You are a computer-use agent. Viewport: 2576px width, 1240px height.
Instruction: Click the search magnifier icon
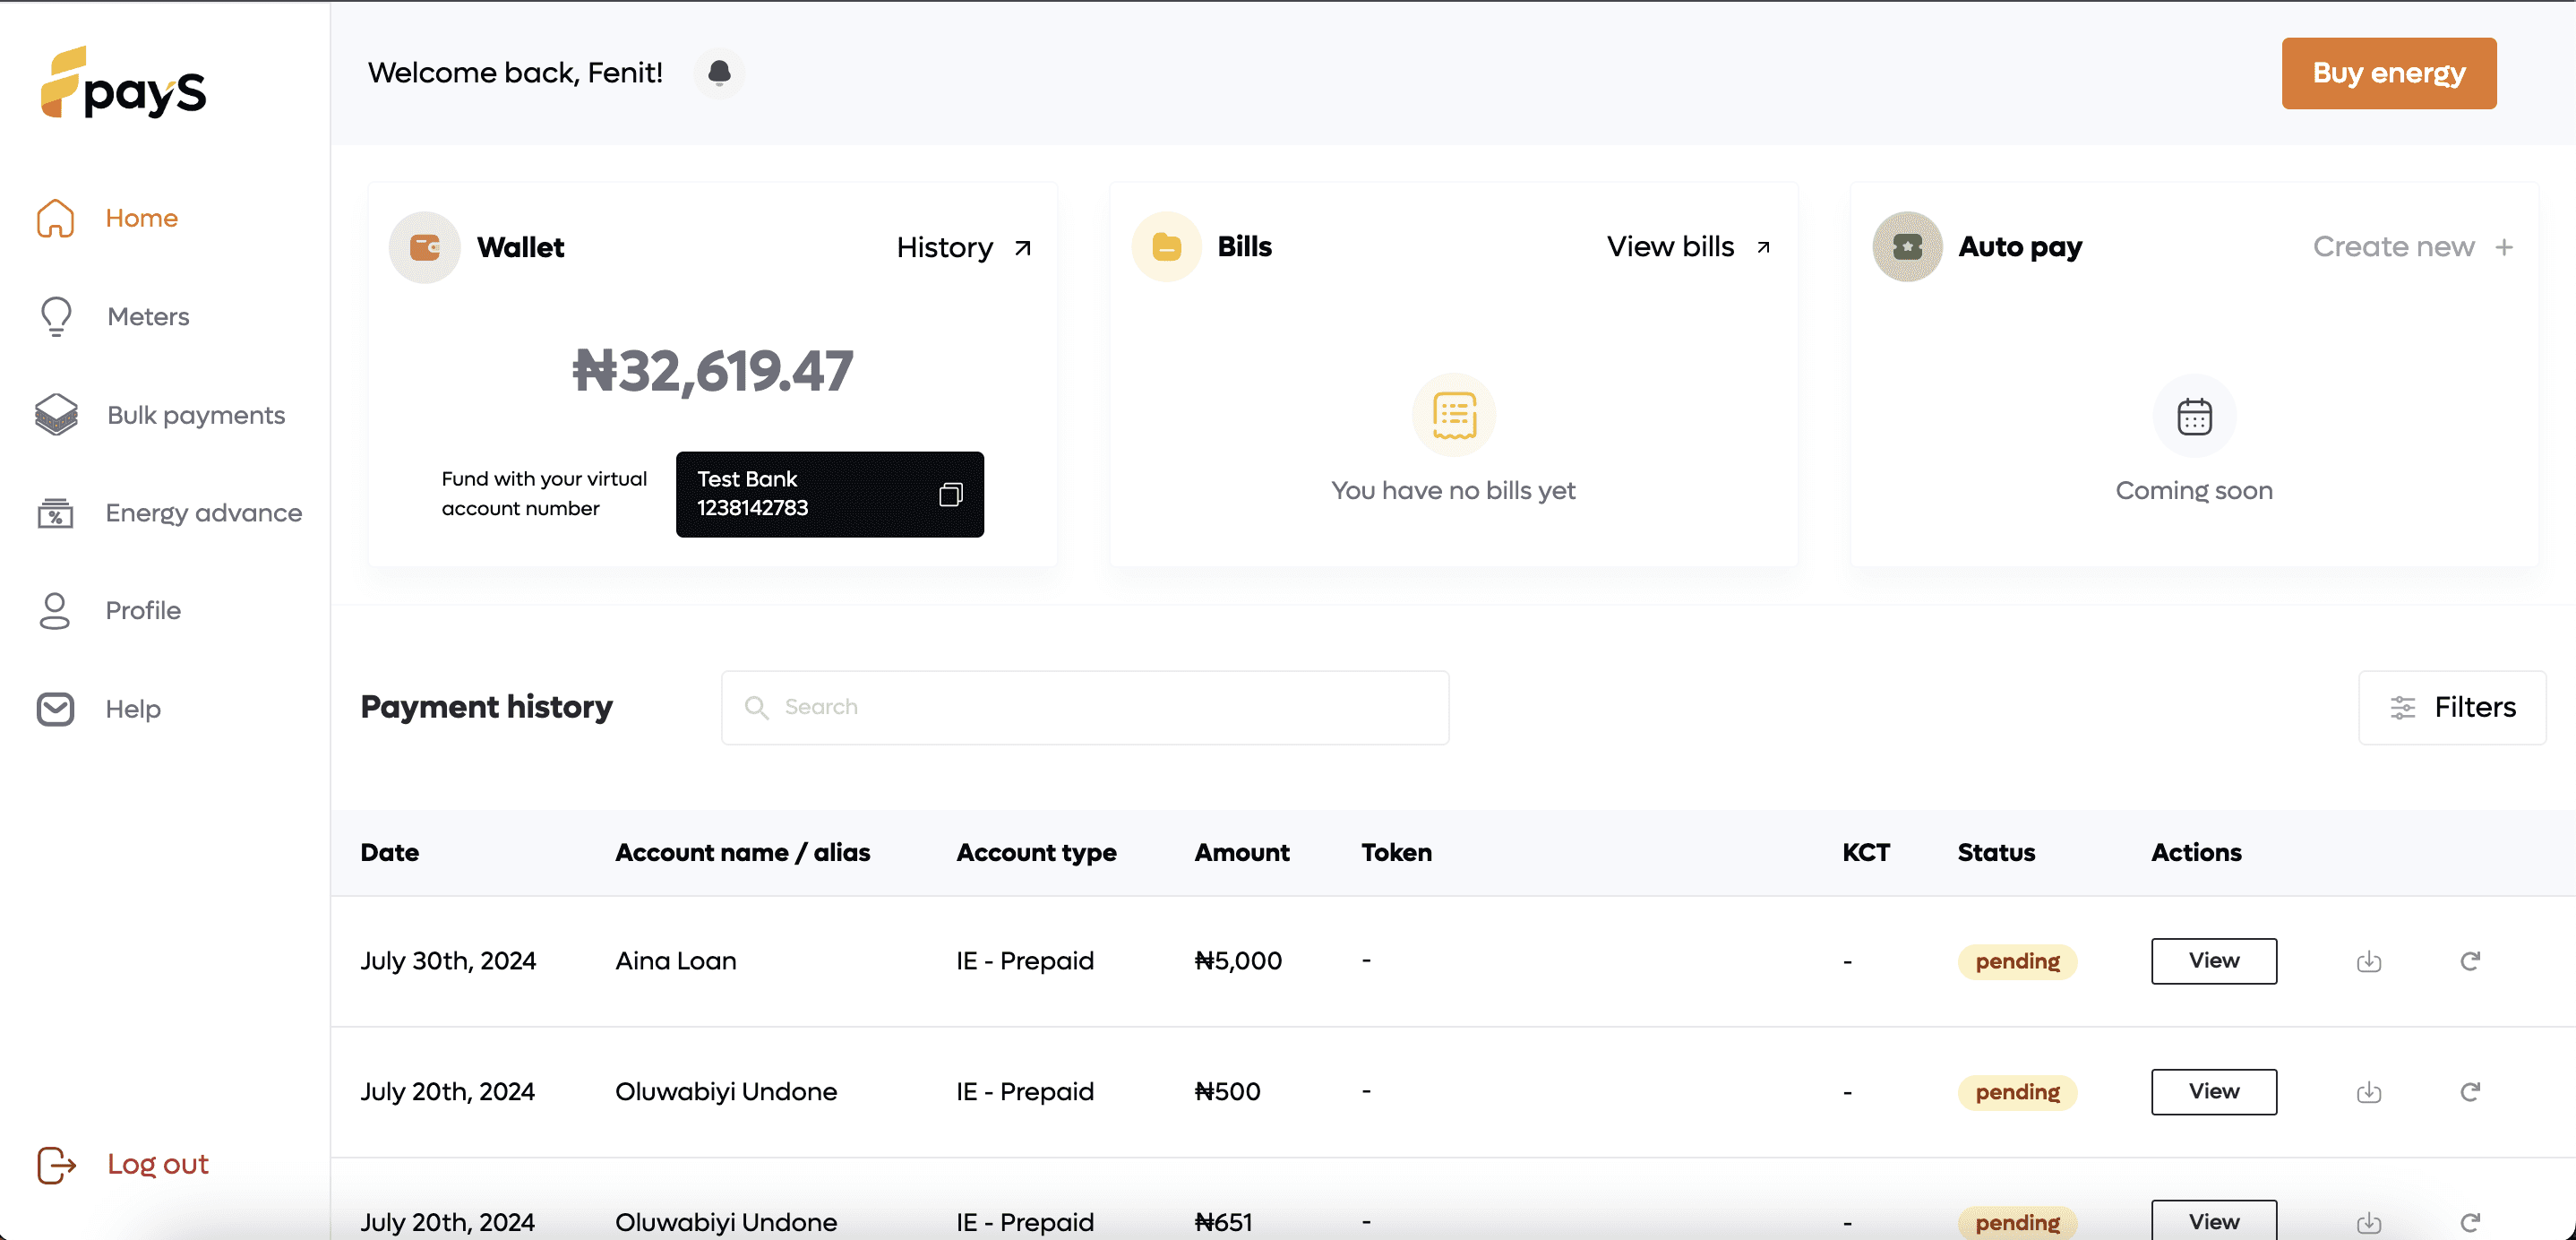click(757, 707)
